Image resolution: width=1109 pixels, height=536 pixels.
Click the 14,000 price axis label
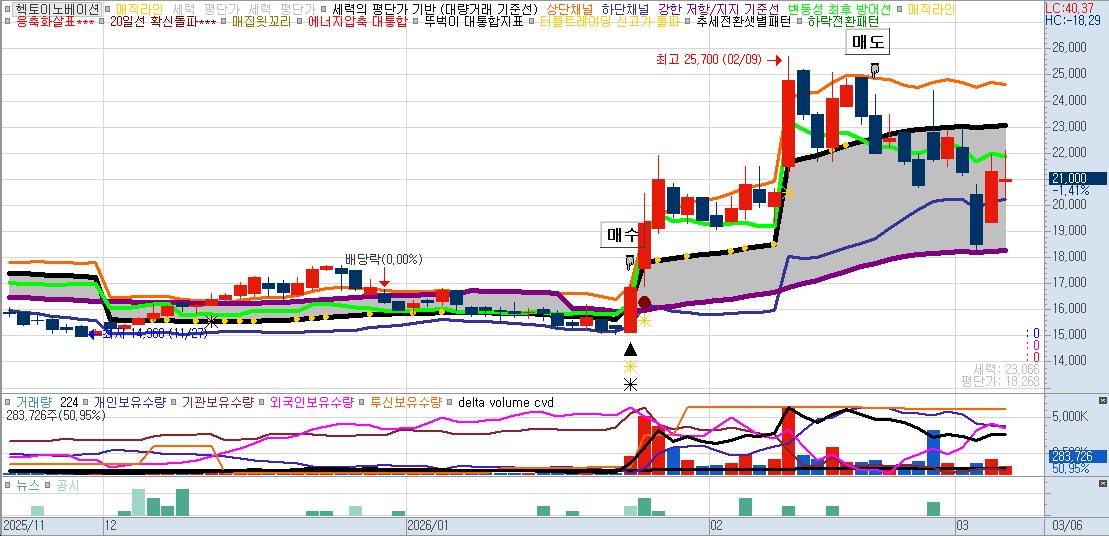pyautogui.click(x=1069, y=361)
